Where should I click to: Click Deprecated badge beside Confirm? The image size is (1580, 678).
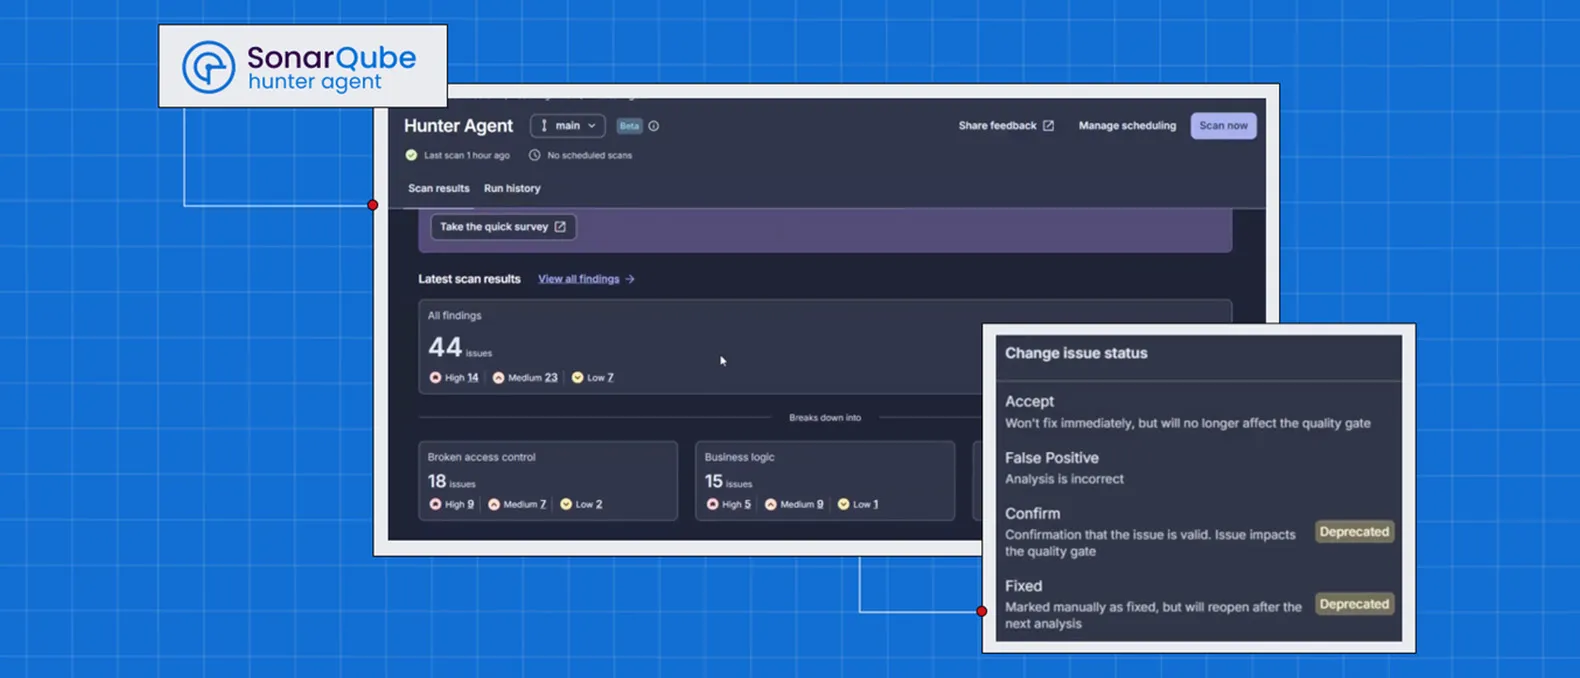[1354, 532]
